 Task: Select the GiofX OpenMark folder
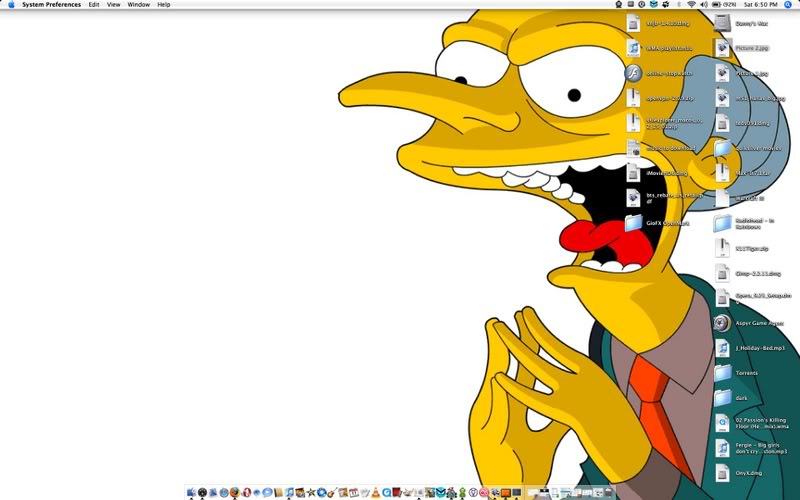(633, 223)
